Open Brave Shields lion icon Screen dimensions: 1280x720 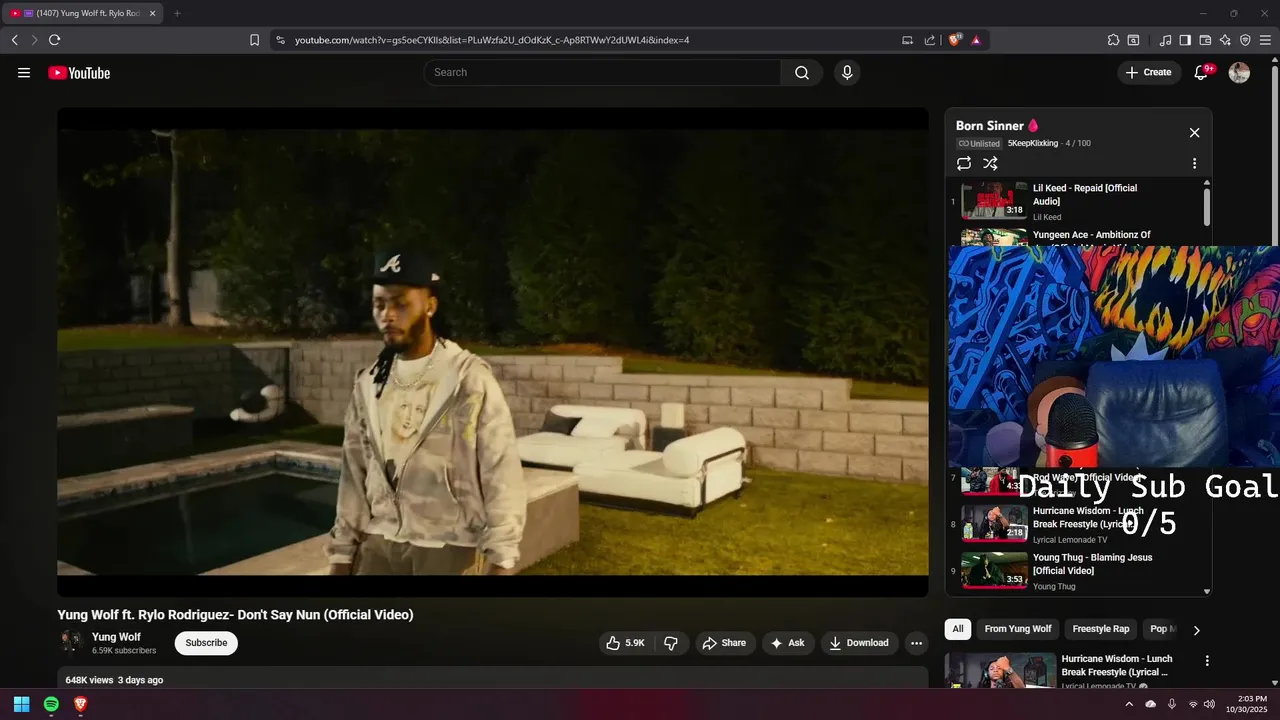coord(954,40)
